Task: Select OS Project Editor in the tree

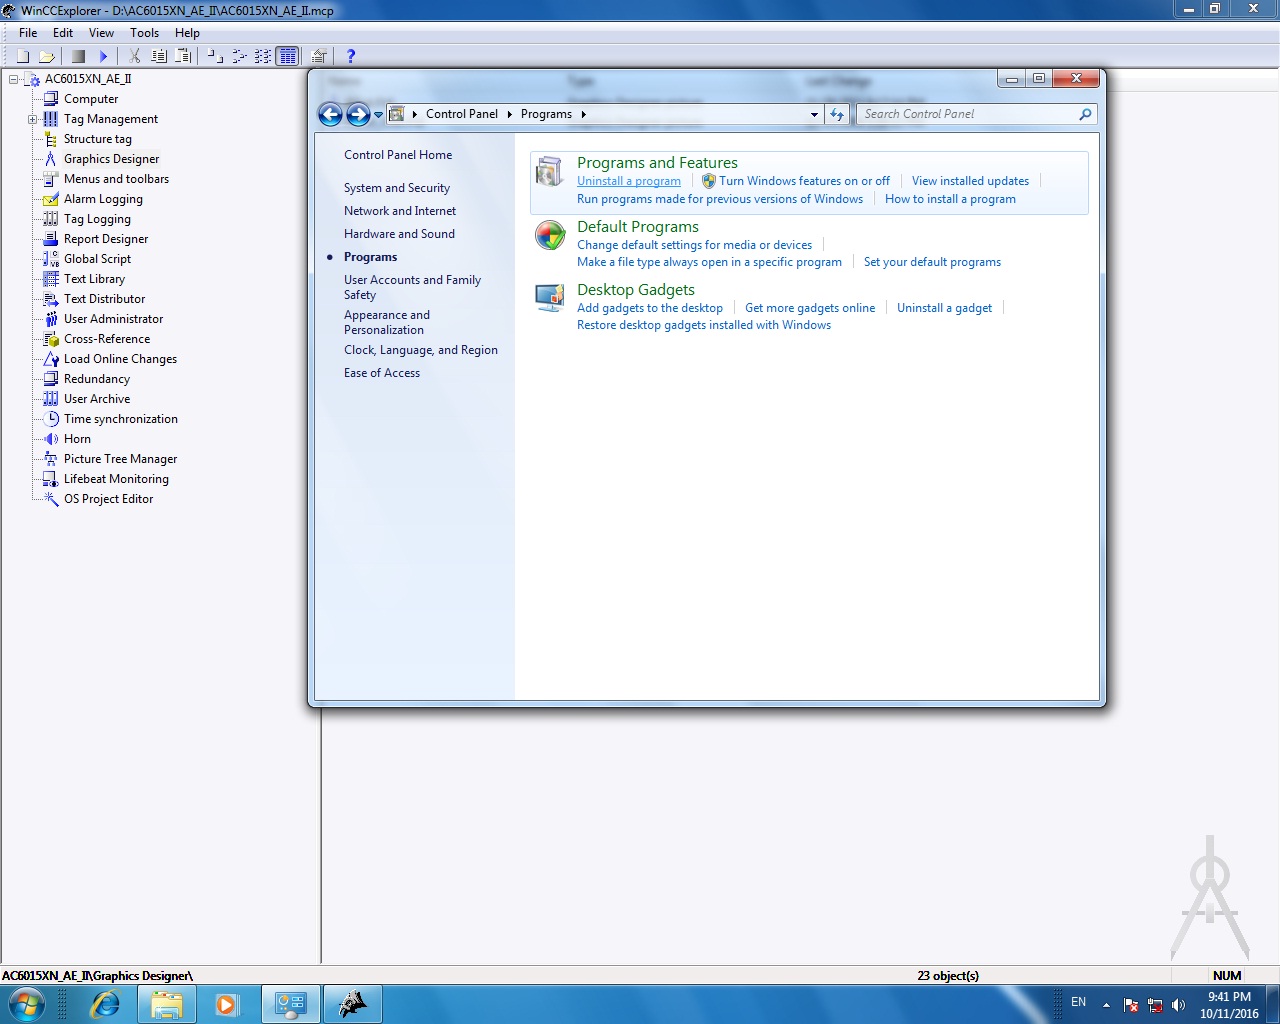Action: click(109, 499)
